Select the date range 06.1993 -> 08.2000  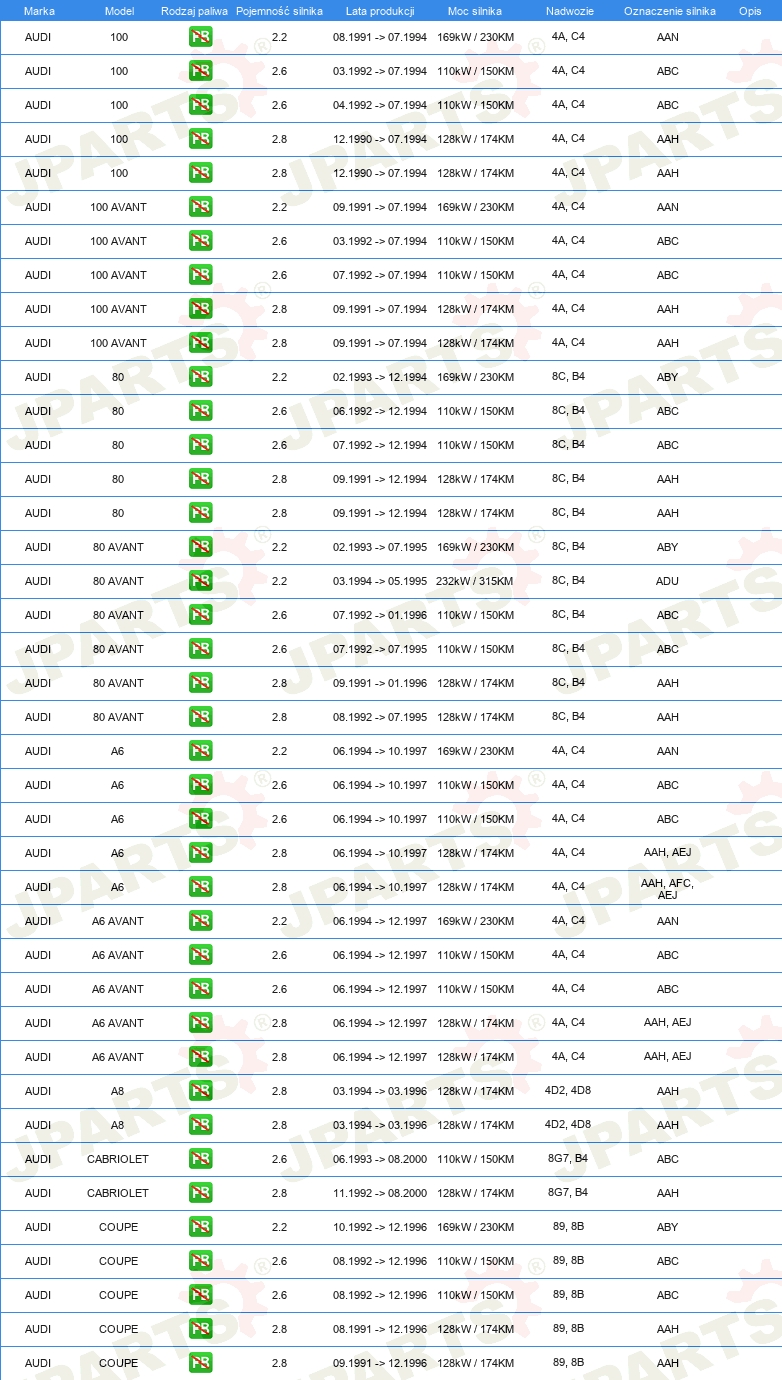[x=380, y=1160]
